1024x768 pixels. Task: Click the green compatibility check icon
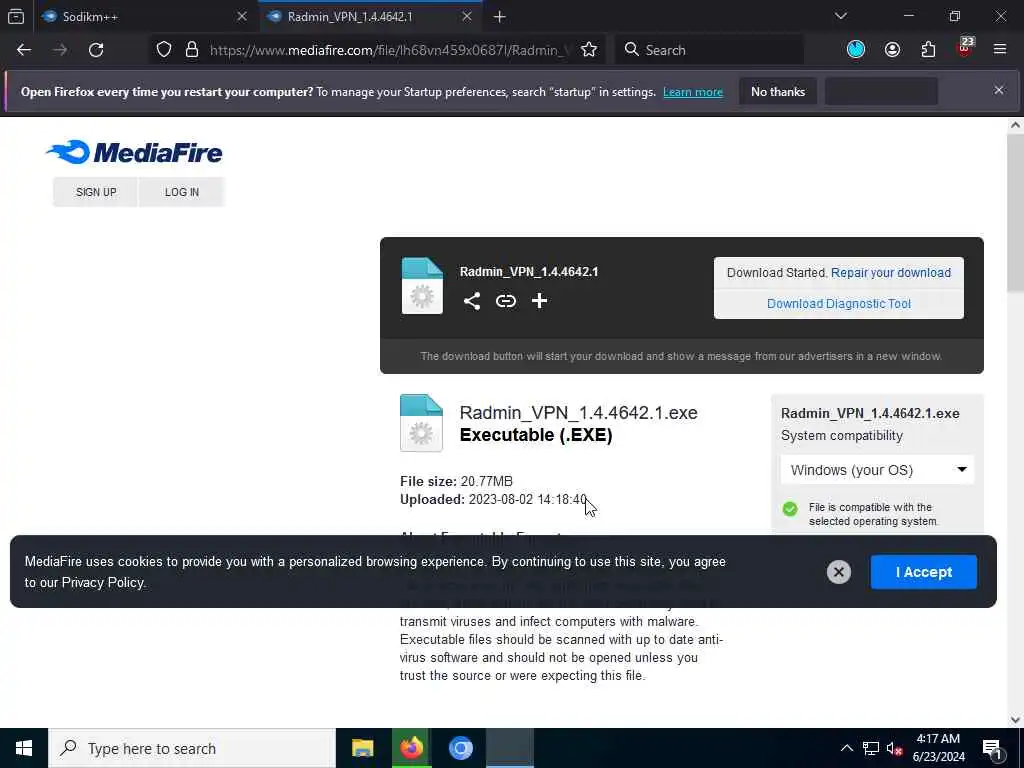pos(790,509)
